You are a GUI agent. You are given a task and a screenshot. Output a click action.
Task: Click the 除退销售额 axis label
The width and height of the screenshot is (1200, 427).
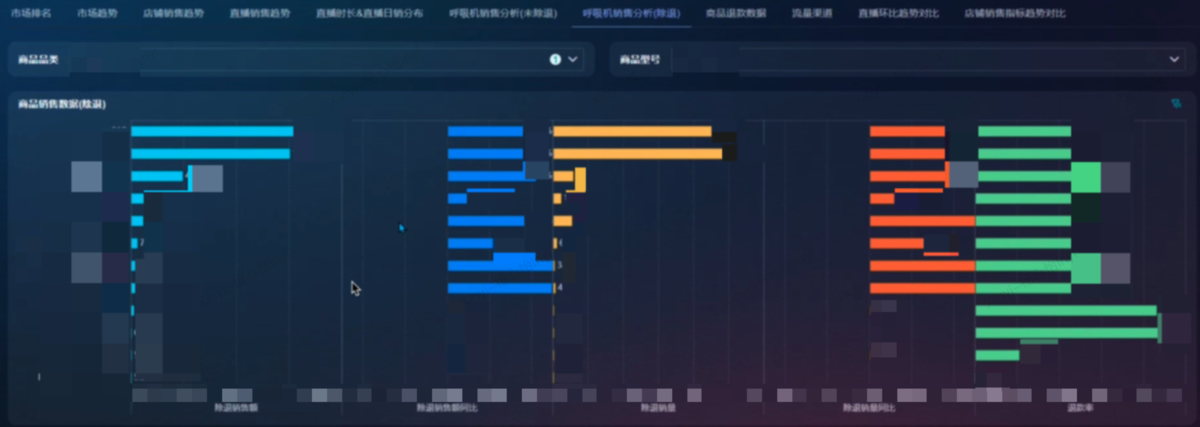tap(236, 408)
